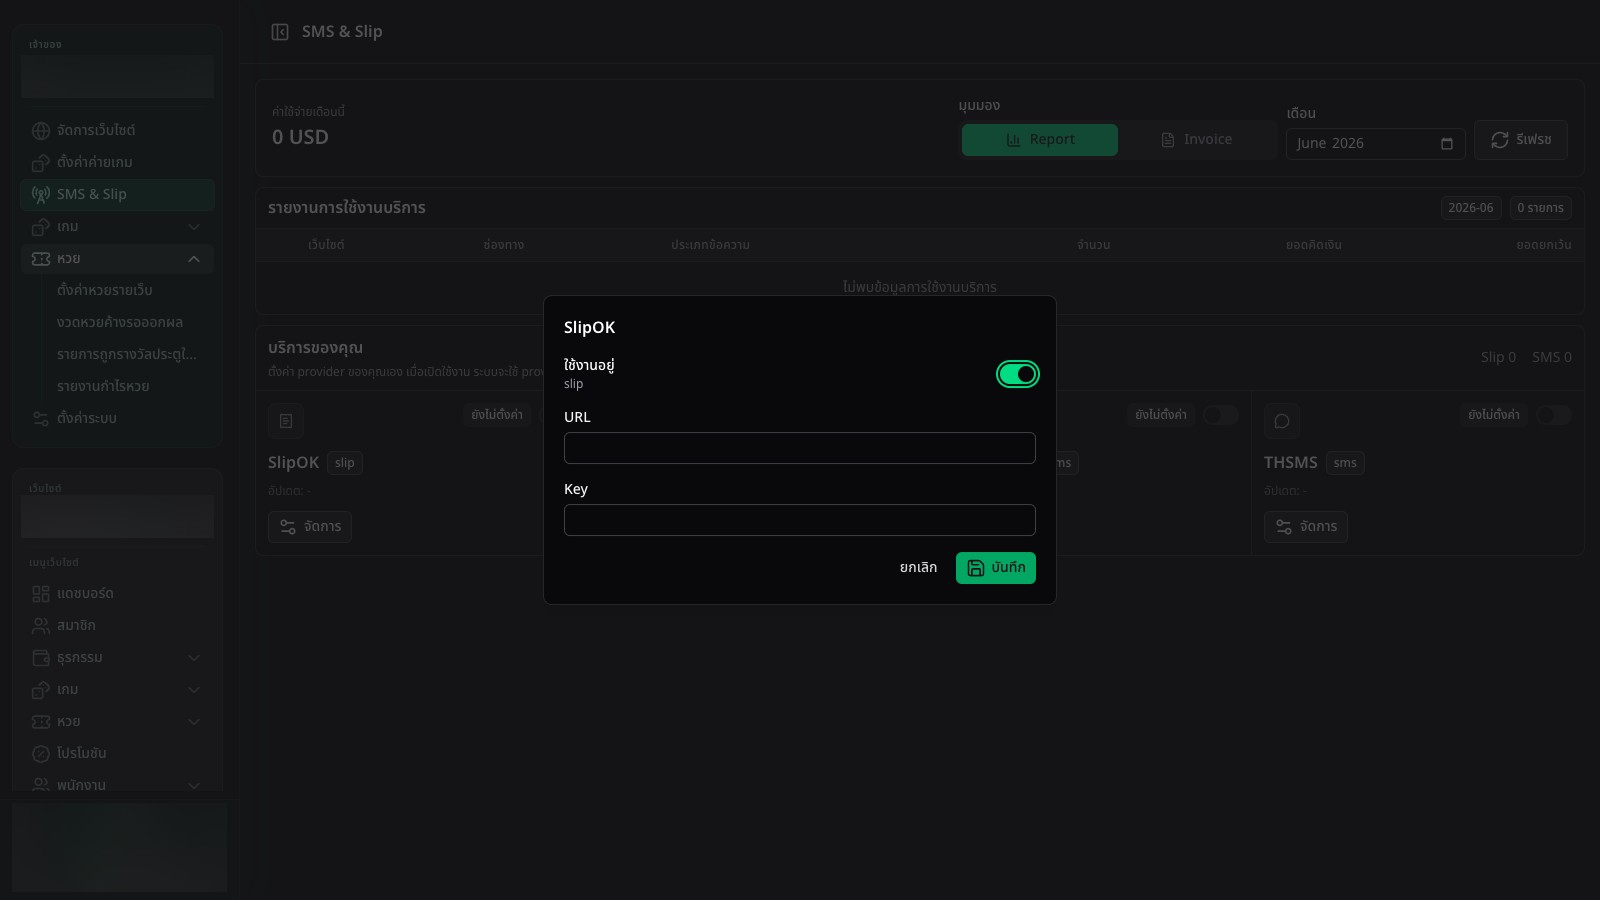This screenshot has height=900, width=1600.
Task: Click the save disk icon in บันทึก
Action: (x=976, y=568)
